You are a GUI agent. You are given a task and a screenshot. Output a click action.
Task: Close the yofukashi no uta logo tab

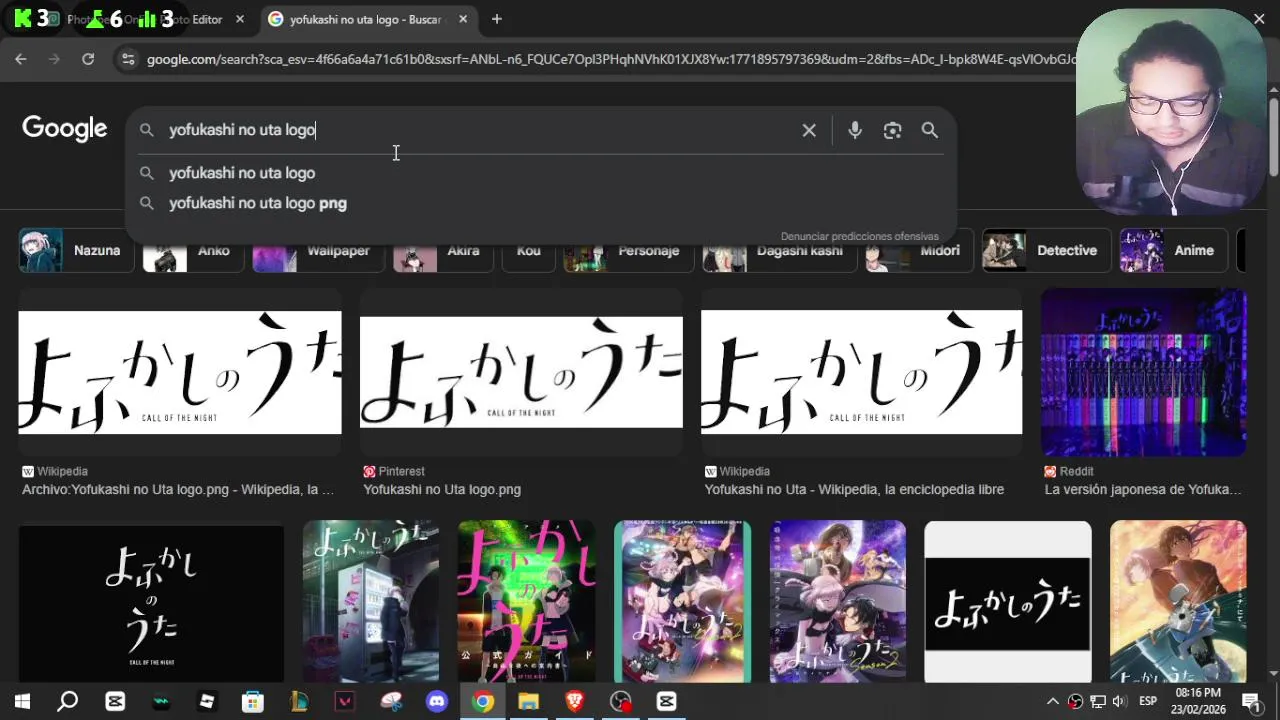pyautogui.click(x=463, y=19)
